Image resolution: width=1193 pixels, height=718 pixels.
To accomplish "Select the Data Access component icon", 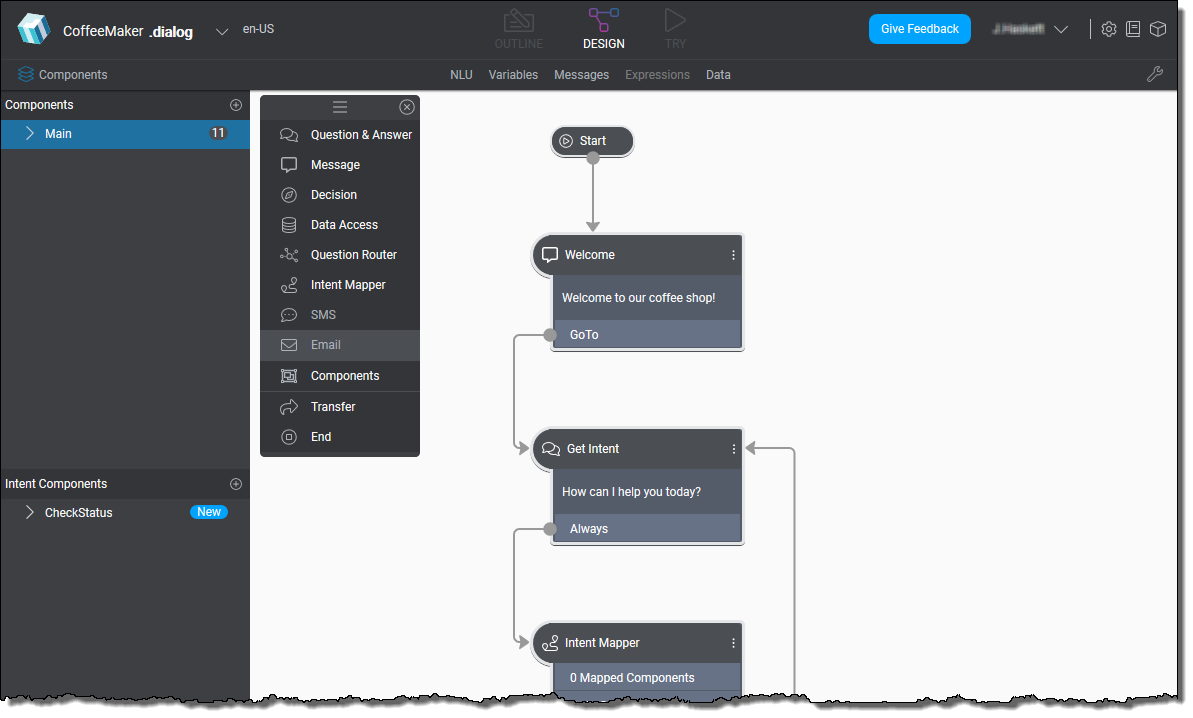I will (289, 224).
